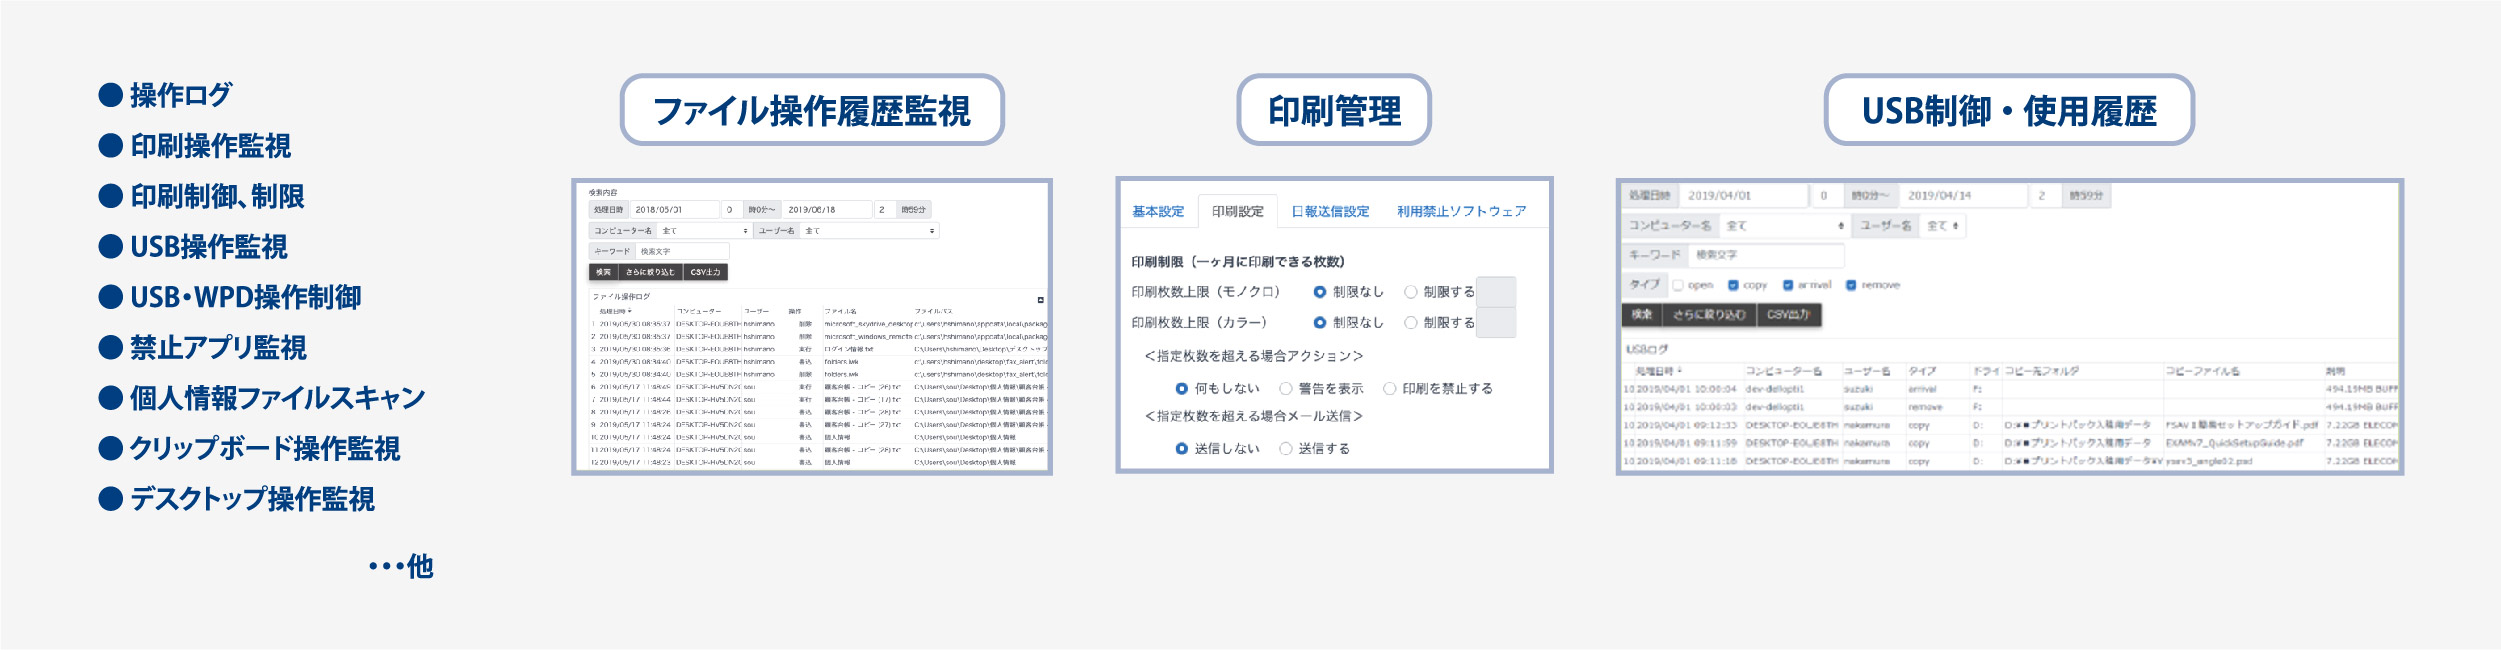Click the 処理日時 sort arrow in file log
The width and height of the screenshot is (2501, 650).
pos(629,311)
